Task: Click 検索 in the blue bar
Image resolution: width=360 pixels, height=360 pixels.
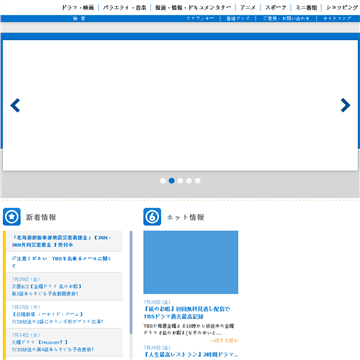Action: point(79,19)
